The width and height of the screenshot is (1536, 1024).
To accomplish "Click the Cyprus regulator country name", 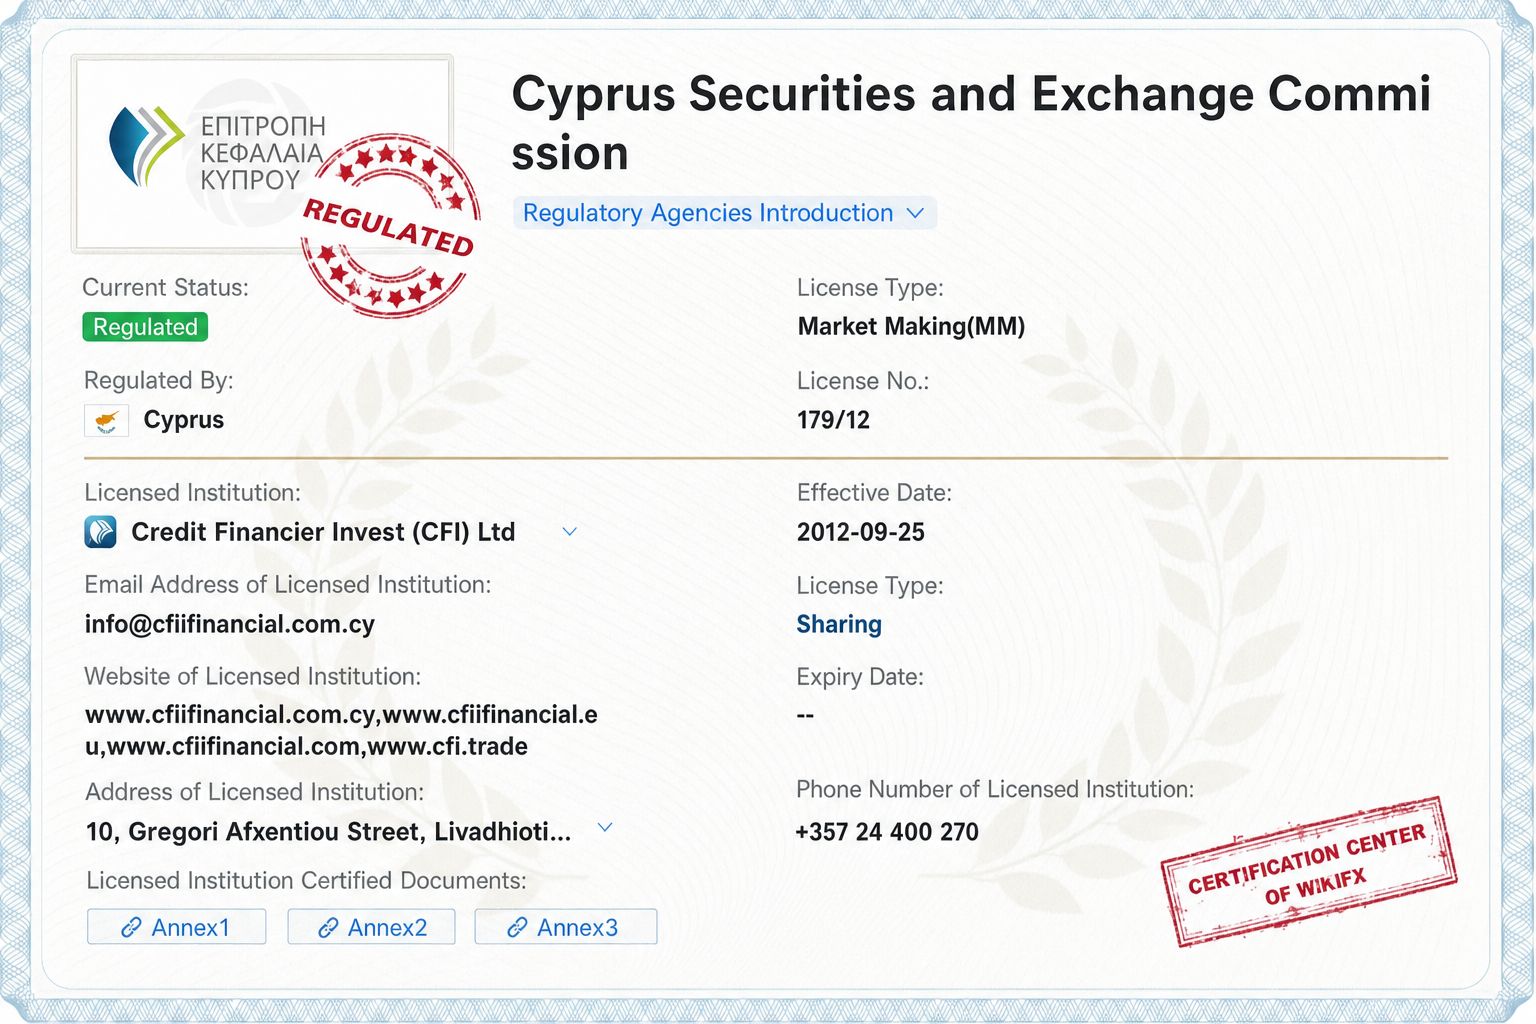I will point(184,420).
